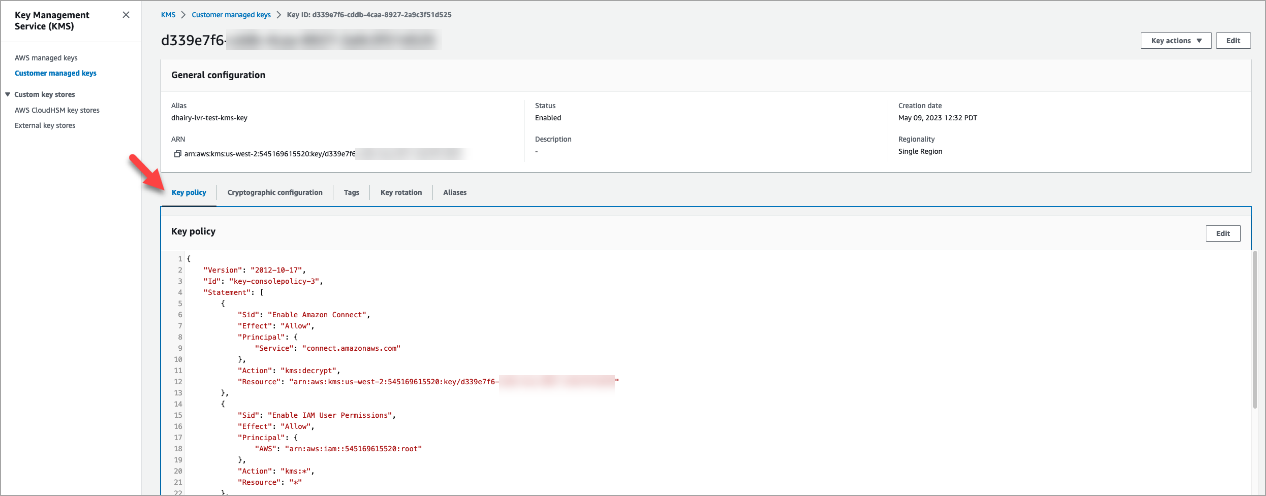This screenshot has width=1266, height=496.
Task: Click the top Edit button beside Key actions
Action: click(1233, 40)
